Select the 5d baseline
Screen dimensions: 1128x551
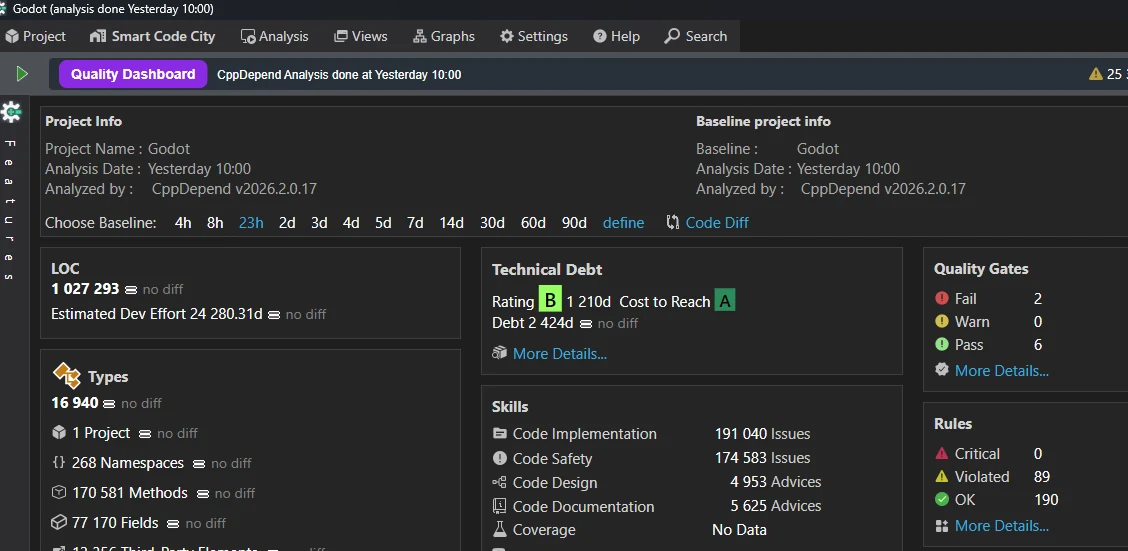383,223
